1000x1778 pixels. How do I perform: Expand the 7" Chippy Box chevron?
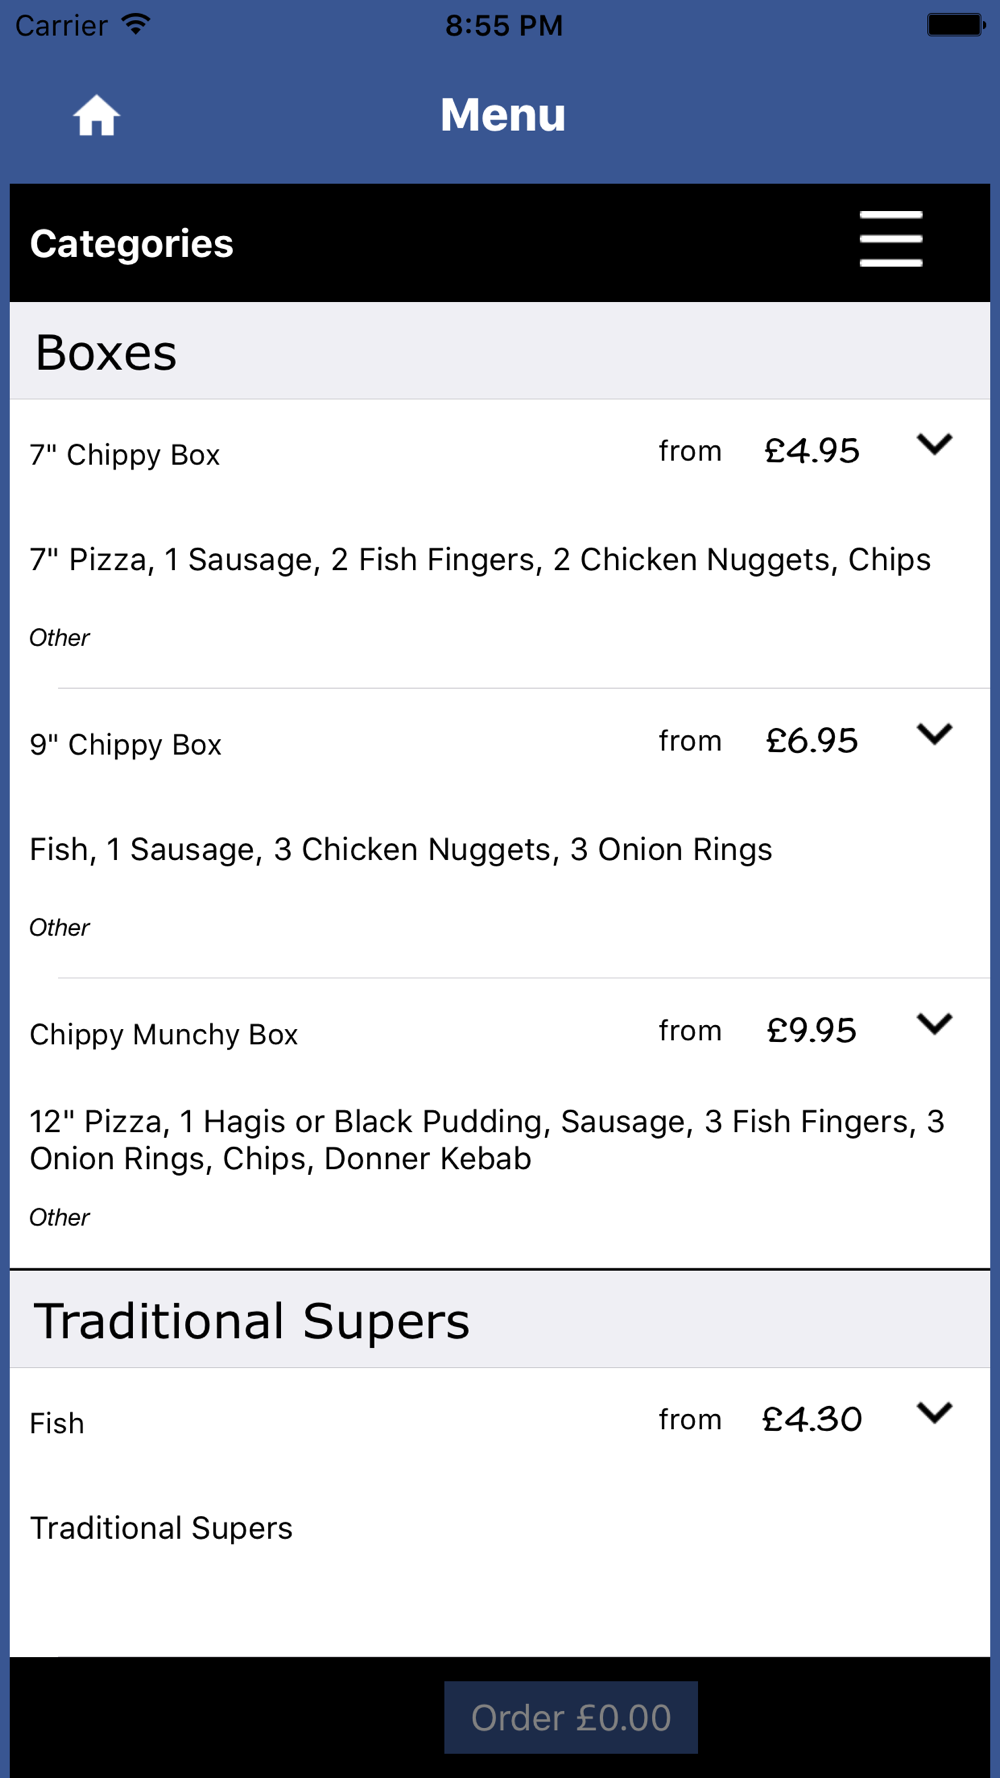934,444
